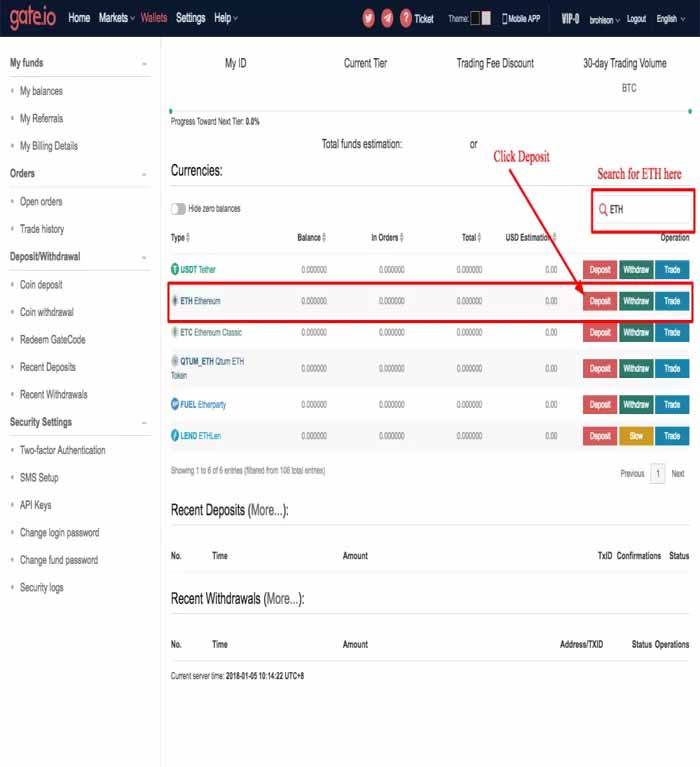Sort by Type column arrows
The width and height of the screenshot is (700, 767).
(188, 238)
